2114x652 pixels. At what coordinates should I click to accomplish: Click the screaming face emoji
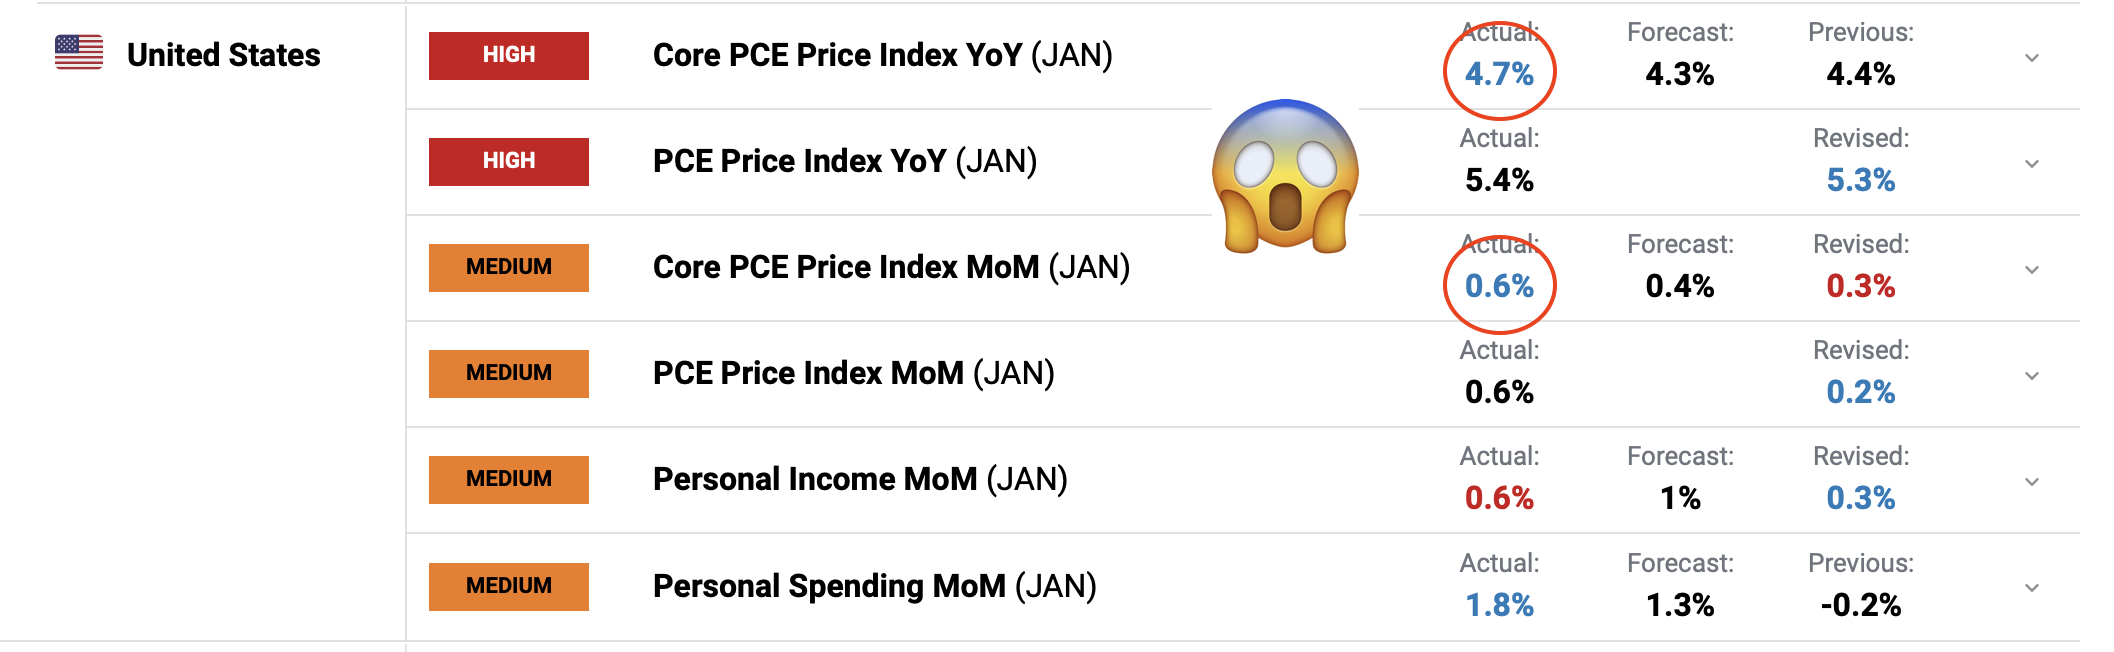1285,177
